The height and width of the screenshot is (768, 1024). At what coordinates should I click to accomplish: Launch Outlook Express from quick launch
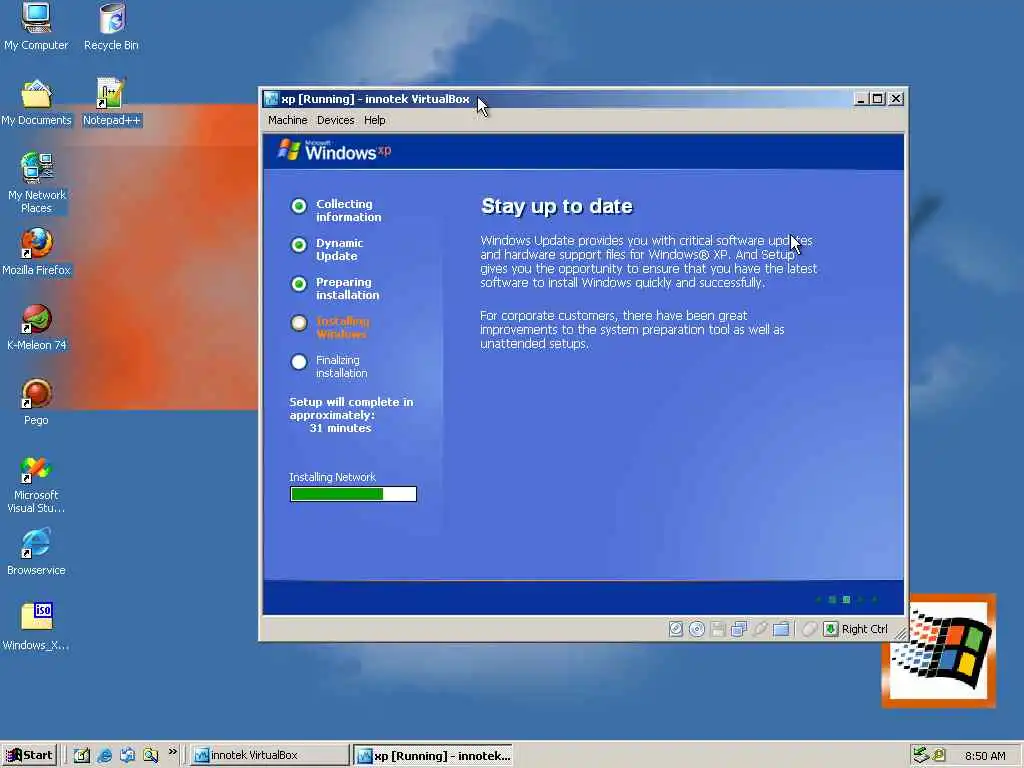click(x=127, y=756)
